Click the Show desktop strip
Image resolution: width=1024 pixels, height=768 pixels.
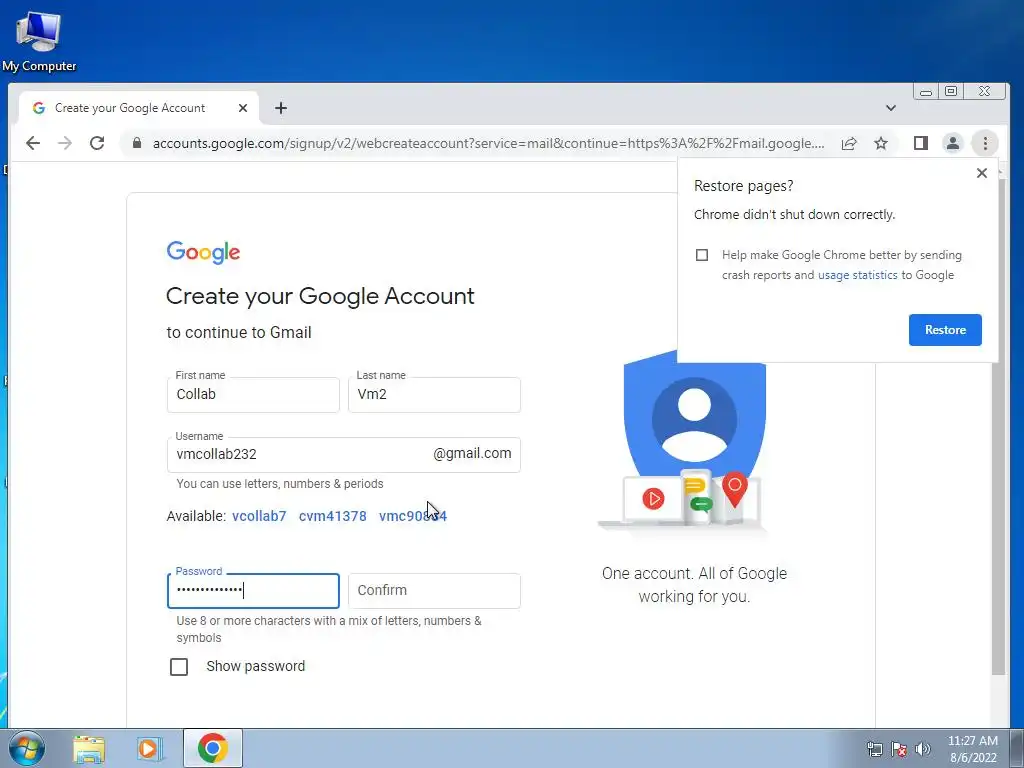pos(1017,748)
